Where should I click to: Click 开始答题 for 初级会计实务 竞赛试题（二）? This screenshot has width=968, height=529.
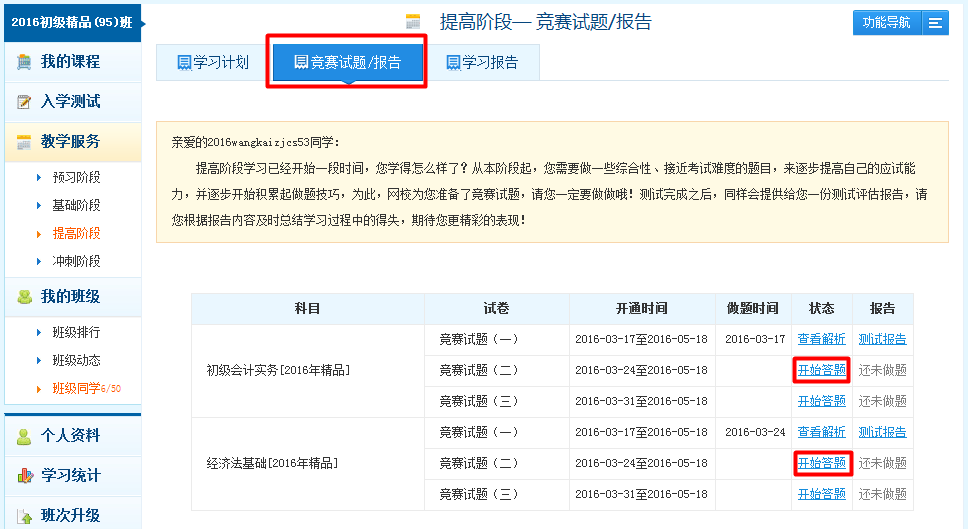tap(821, 370)
